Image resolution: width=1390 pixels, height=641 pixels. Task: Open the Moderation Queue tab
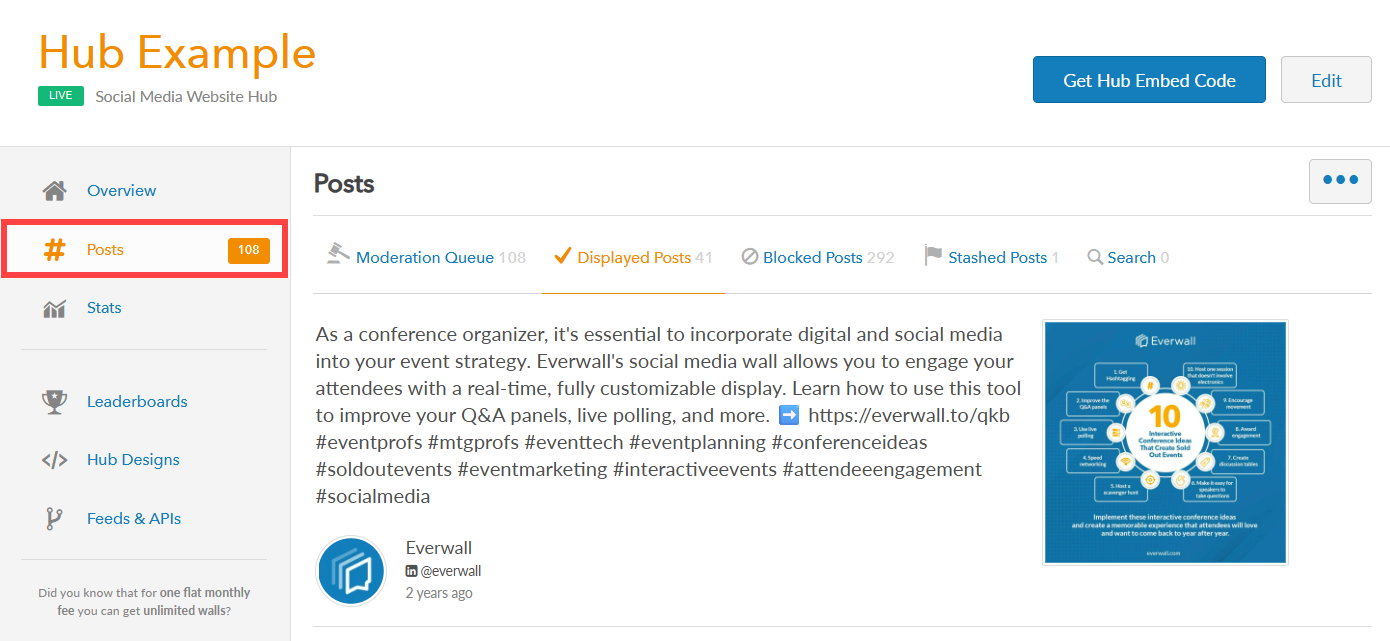[x=426, y=257]
